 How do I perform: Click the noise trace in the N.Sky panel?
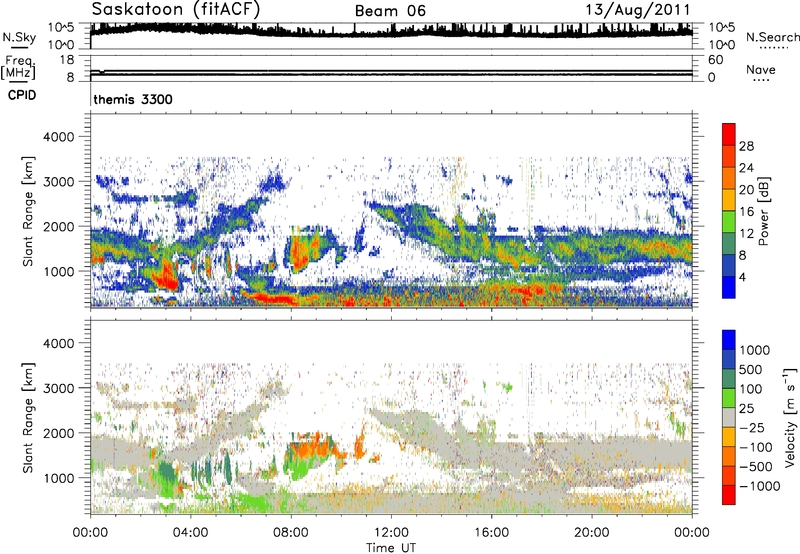click(x=391, y=30)
